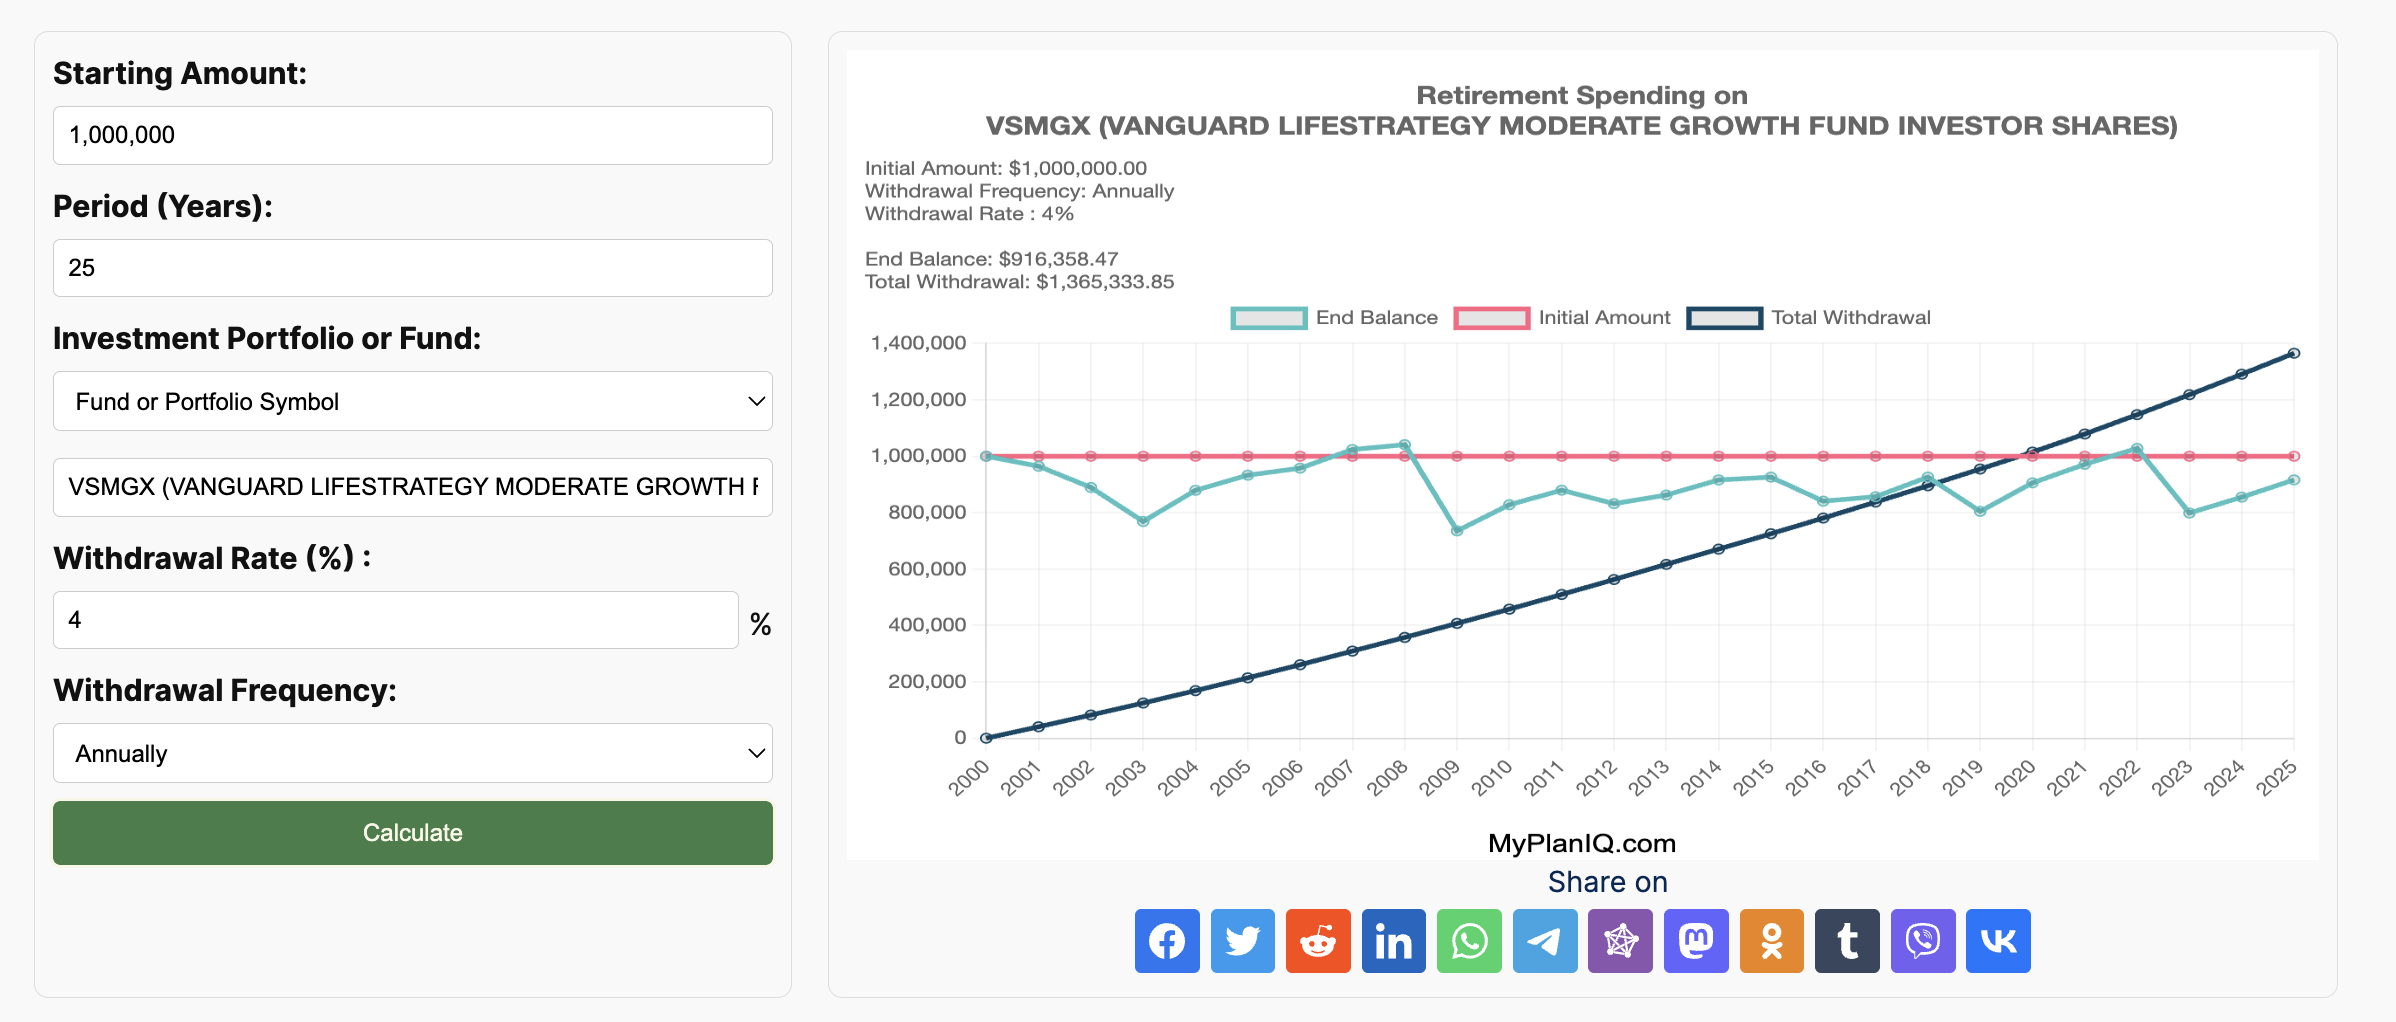Open the Fund or Portfolio Symbol dropdown
Image resolution: width=2396 pixels, height=1022 pixels.
click(413, 401)
